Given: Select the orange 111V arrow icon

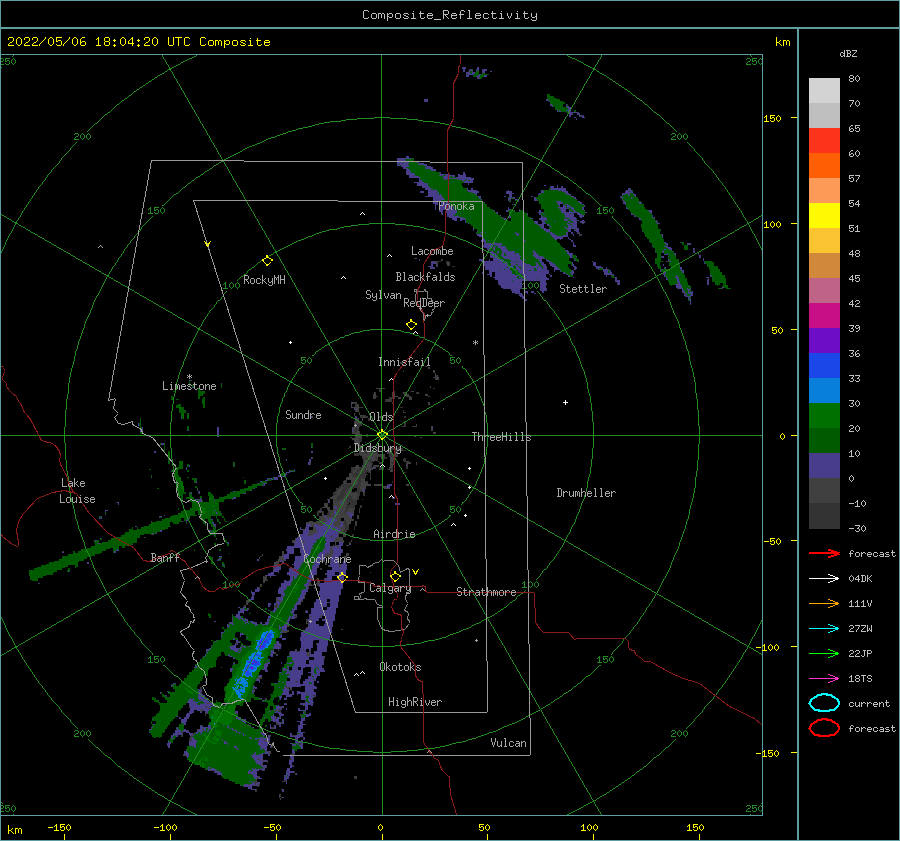Looking at the screenshot, I should pyautogui.click(x=824, y=603).
